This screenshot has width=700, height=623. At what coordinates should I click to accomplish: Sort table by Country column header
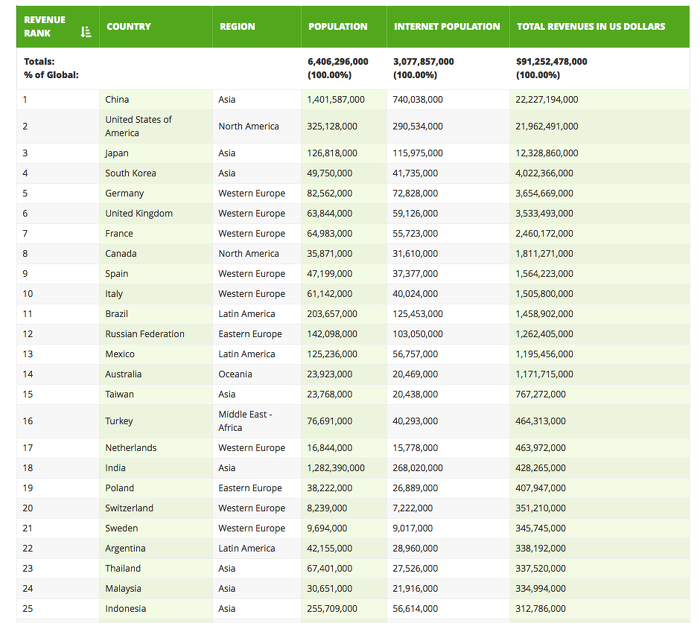(129, 26)
